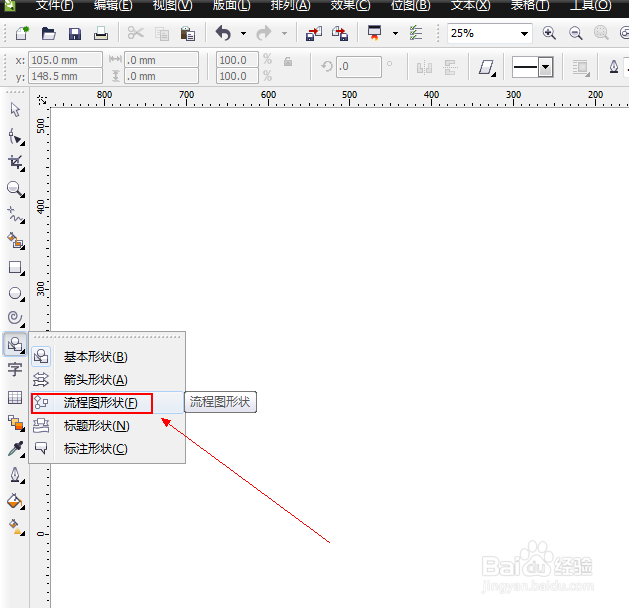Toggle the lock ratio padlock
Screen dimensions: 629x608
coord(288,61)
